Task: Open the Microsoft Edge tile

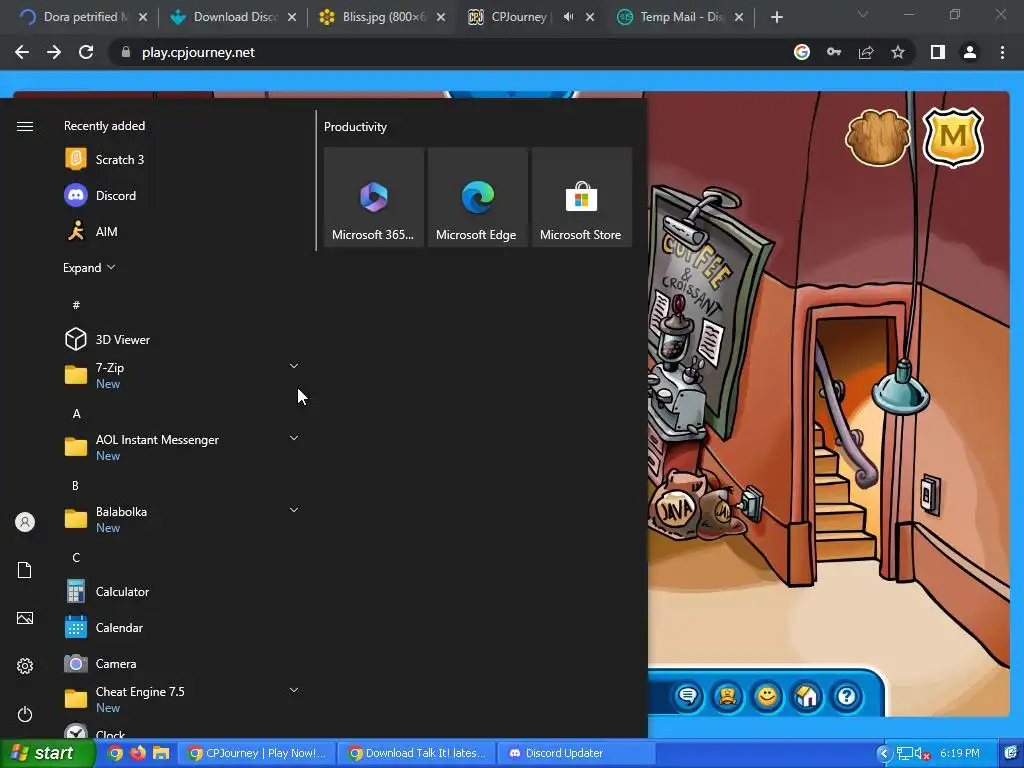Action: pyautogui.click(x=477, y=197)
